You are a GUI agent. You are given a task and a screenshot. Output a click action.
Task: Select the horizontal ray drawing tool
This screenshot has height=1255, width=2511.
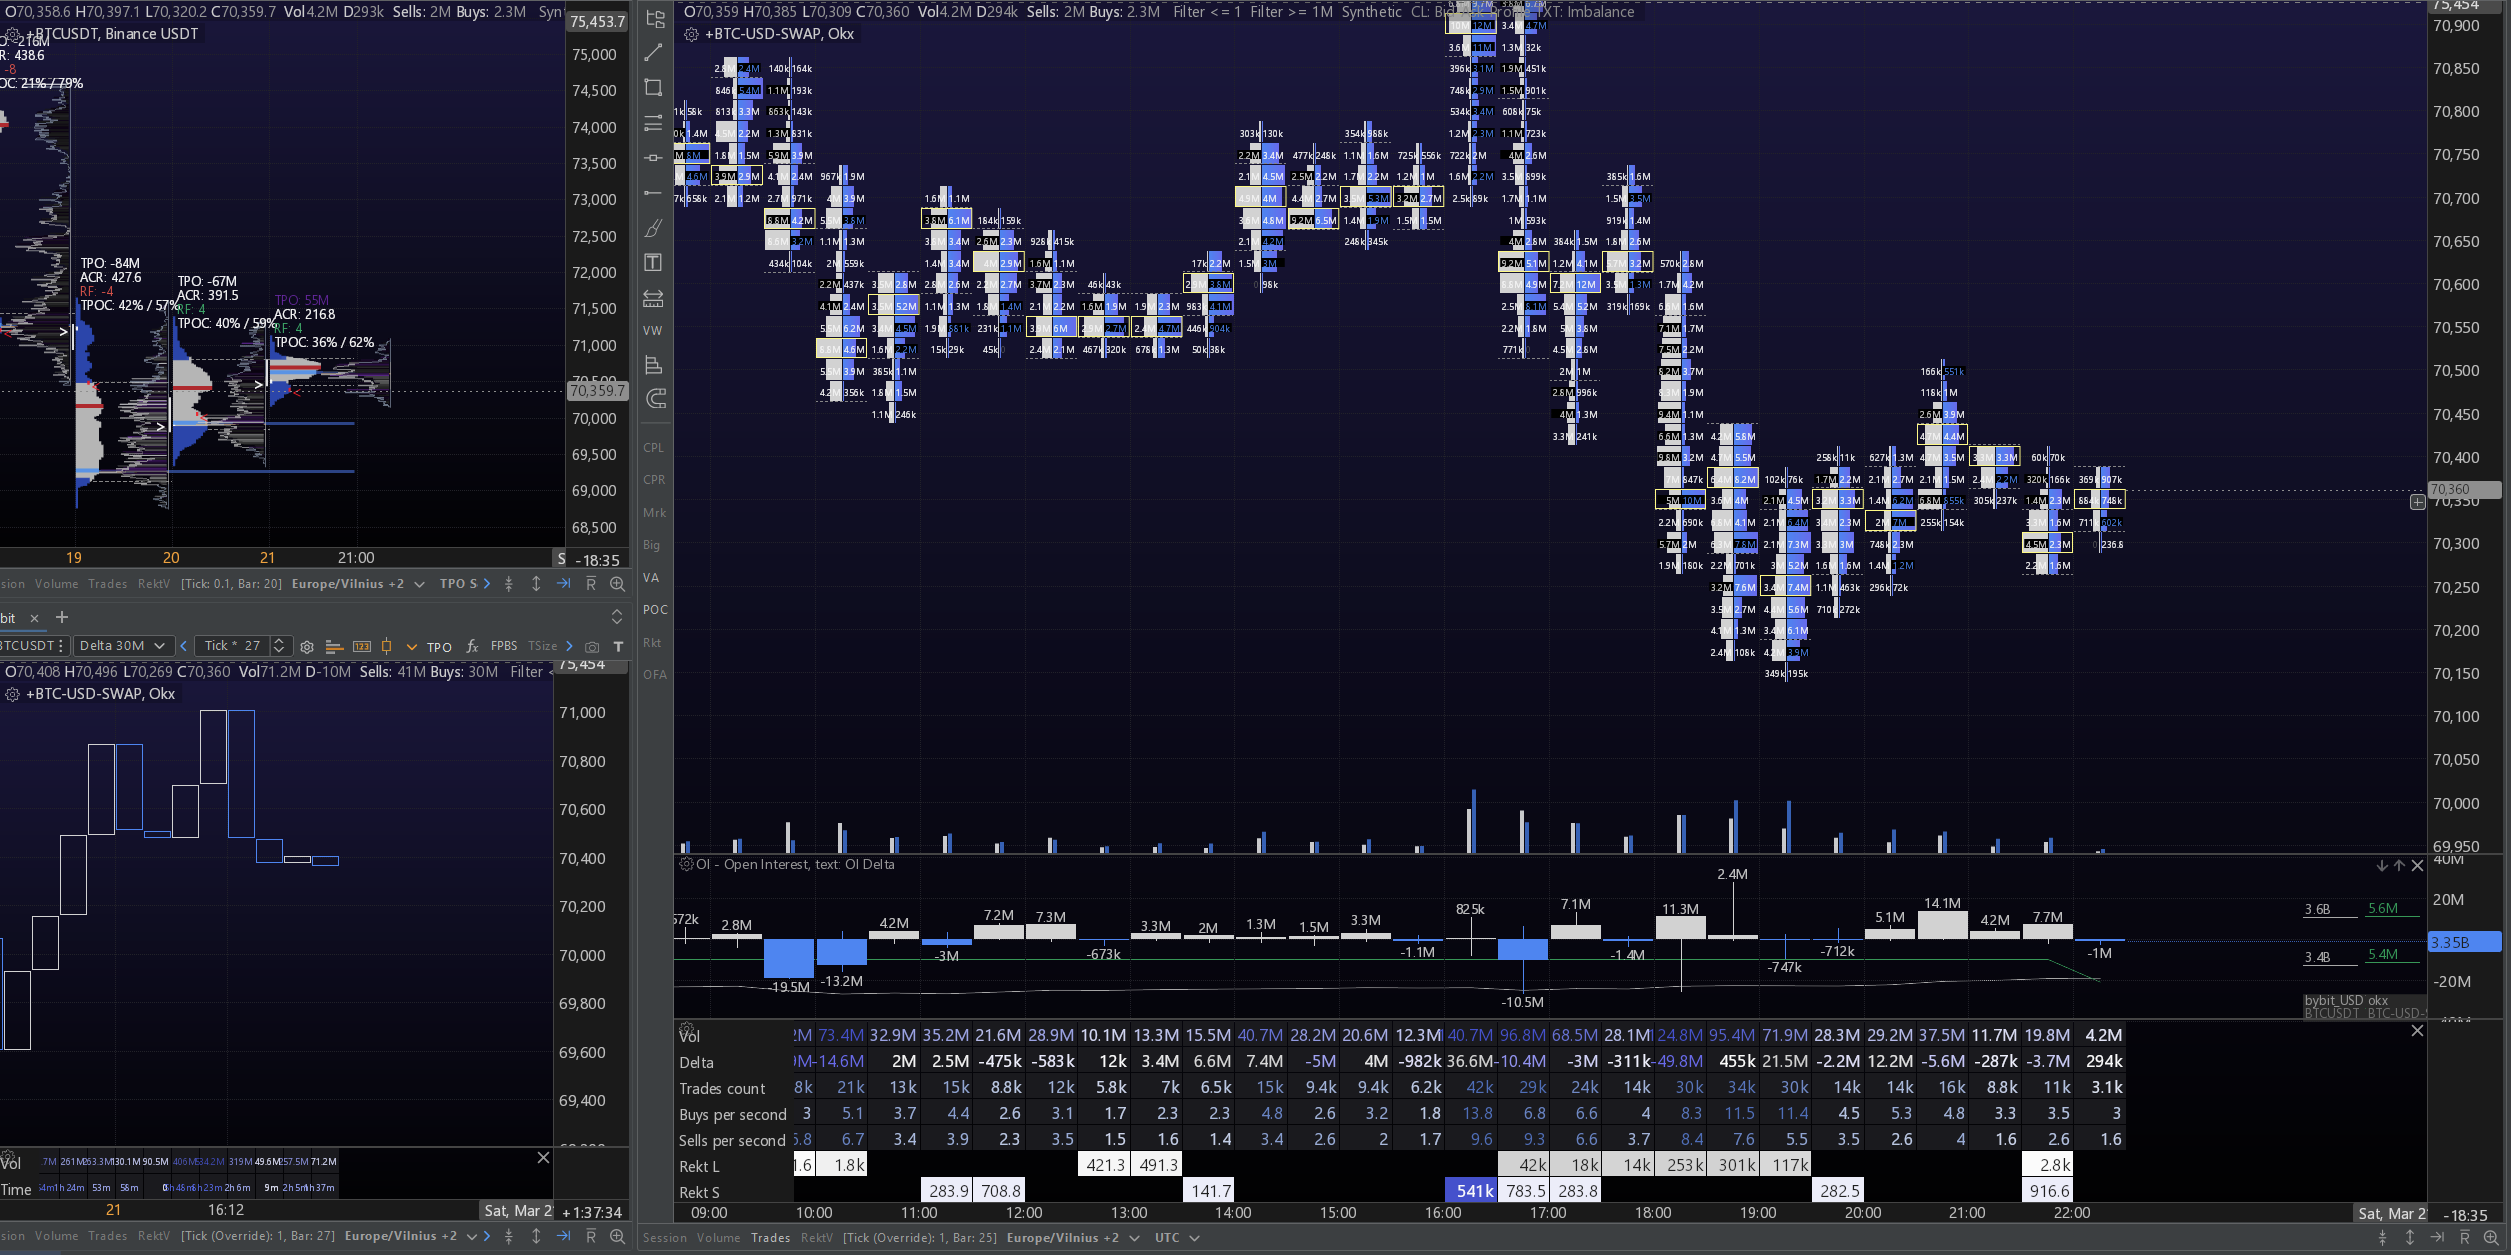coord(654,192)
